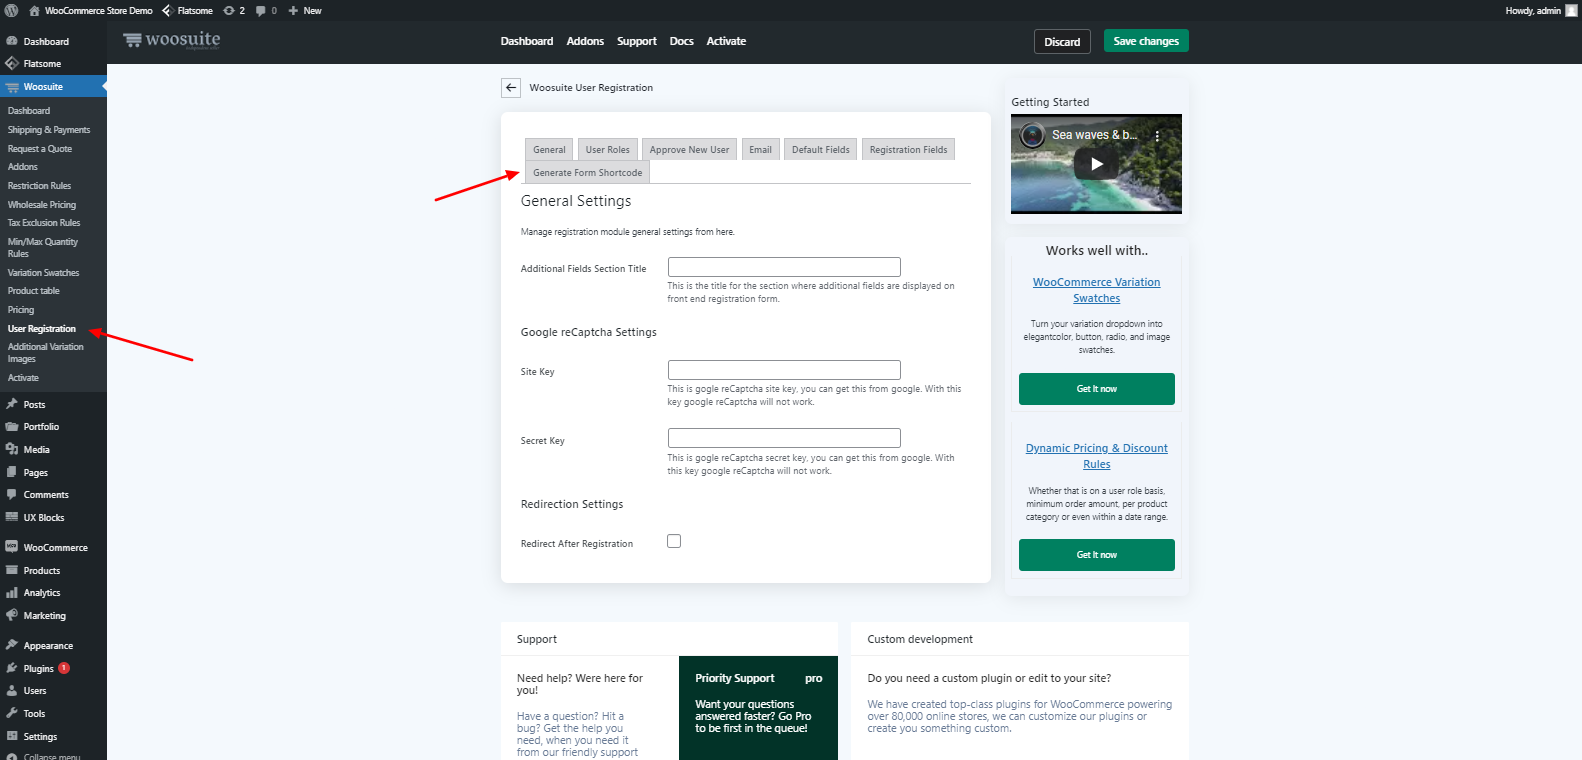Open the comments bubble in admin bar
The image size is (1582, 760).
click(x=266, y=10)
